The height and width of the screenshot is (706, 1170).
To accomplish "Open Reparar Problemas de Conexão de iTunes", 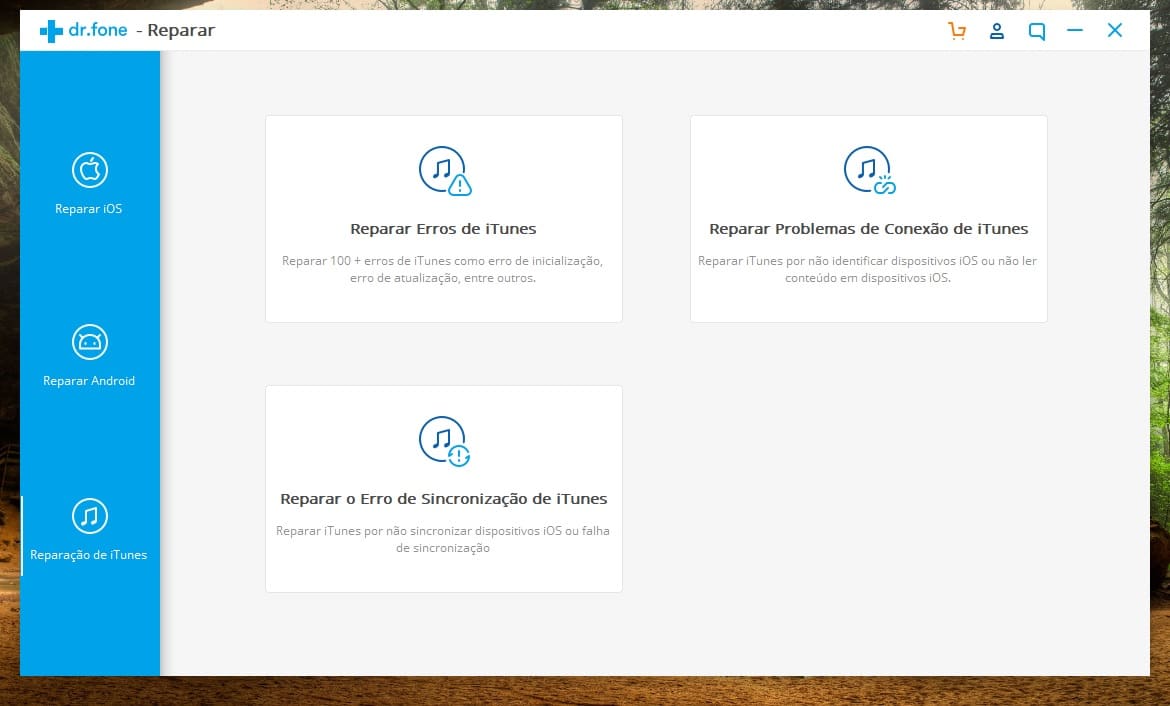I will 869,229.
